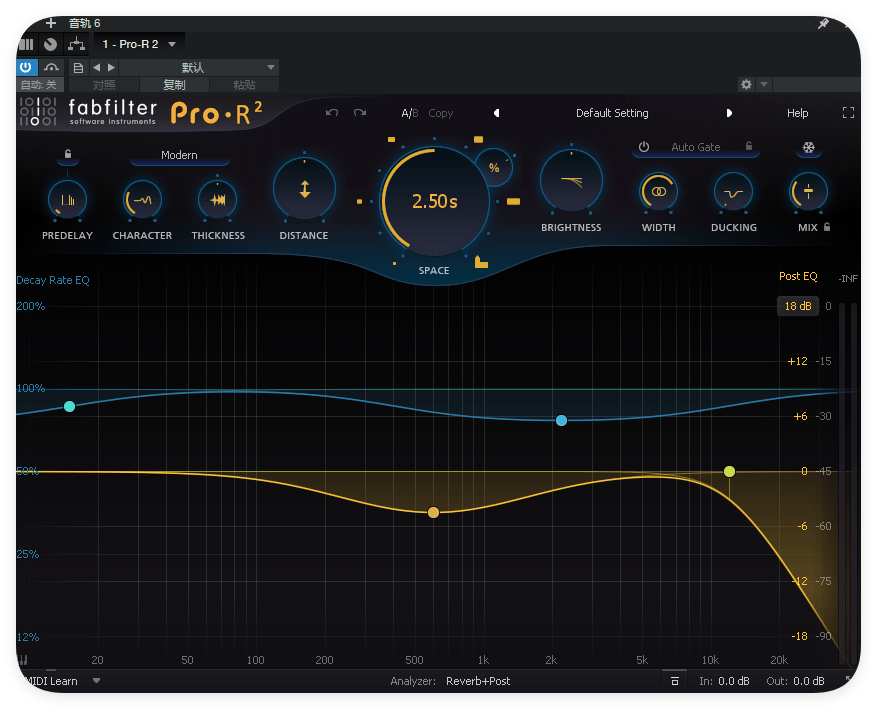Viewport: 877px width, 709px height.
Task: Click the 对照 compare button
Action: click(x=104, y=85)
